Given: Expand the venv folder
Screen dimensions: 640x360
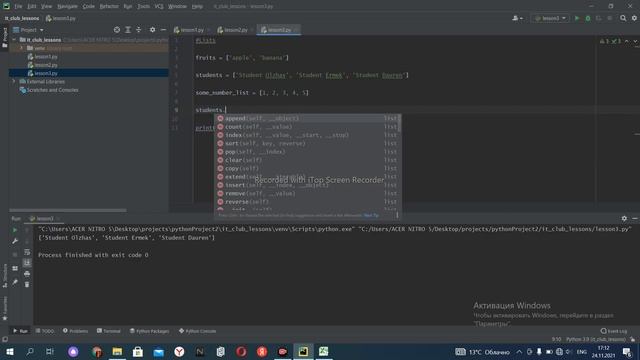Looking at the screenshot, I should (x=22, y=48).
